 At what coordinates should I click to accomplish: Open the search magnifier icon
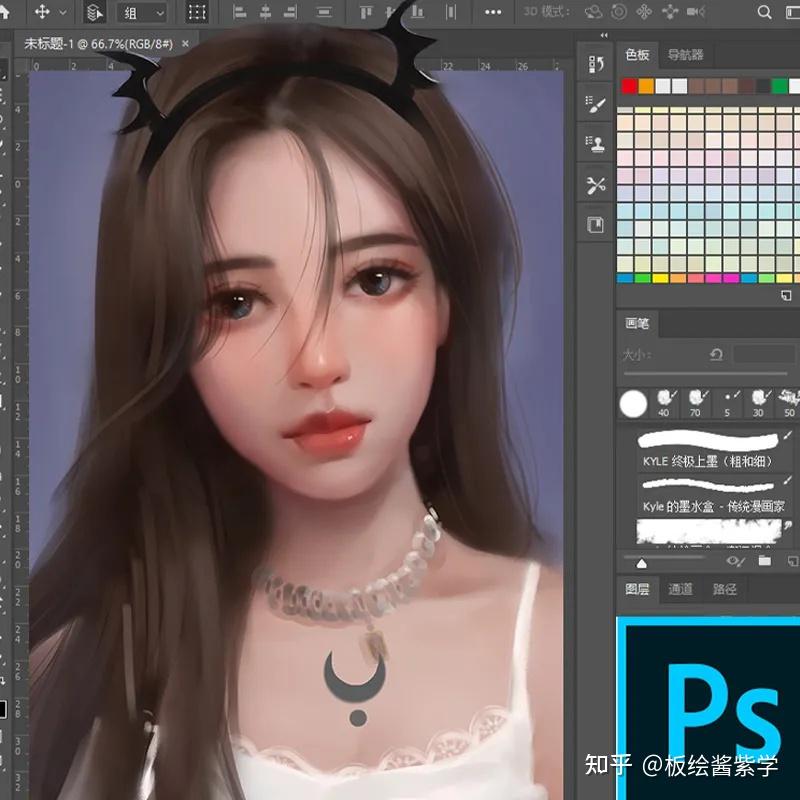pos(764,12)
